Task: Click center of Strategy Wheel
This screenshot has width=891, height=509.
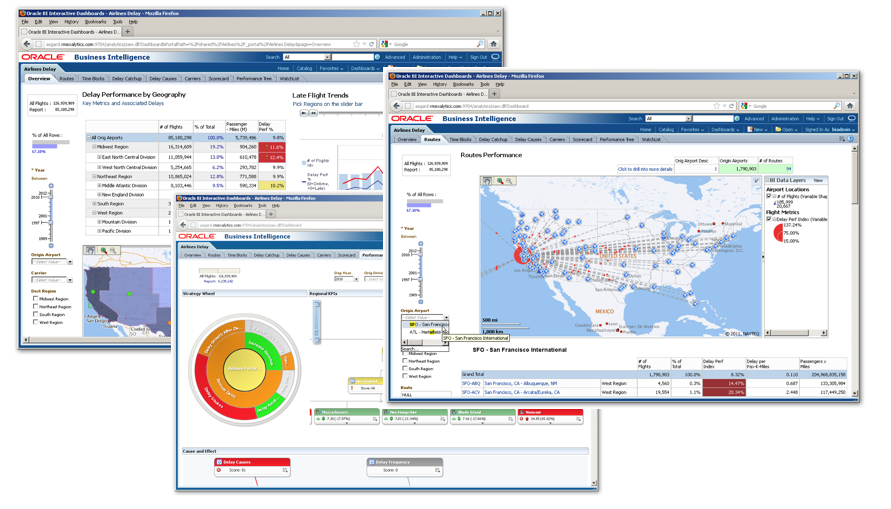Action: 244,369
